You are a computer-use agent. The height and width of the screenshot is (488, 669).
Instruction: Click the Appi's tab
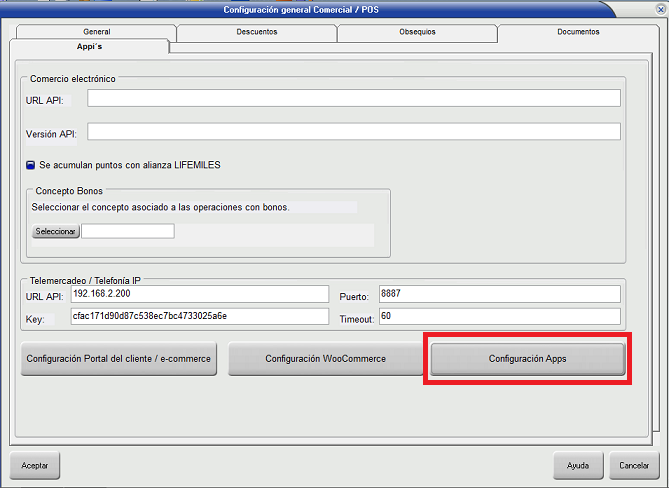point(90,46)
